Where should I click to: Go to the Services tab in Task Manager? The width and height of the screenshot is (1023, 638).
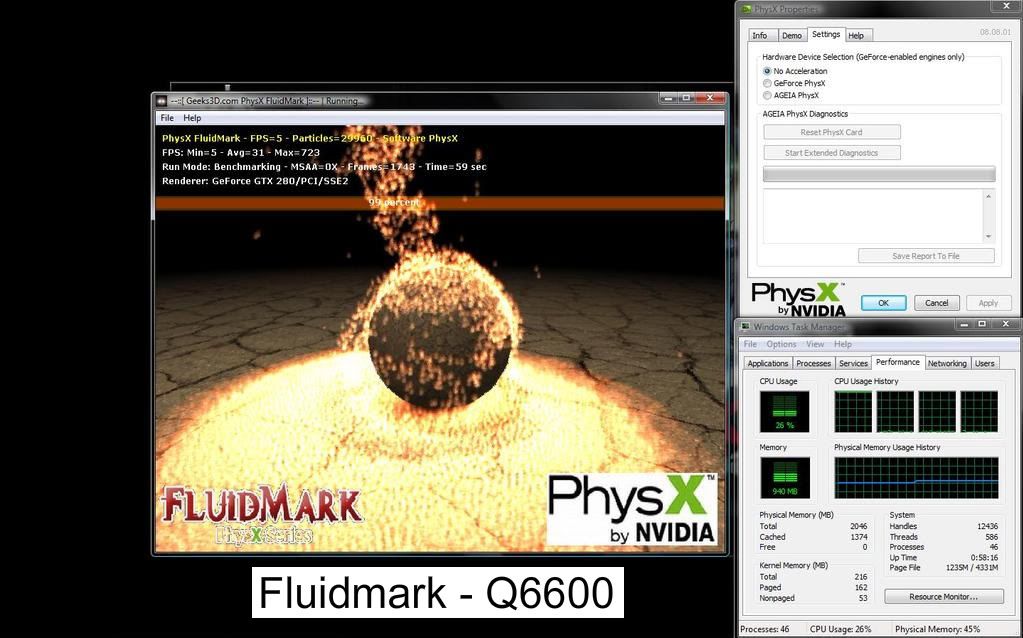(853, 363)
